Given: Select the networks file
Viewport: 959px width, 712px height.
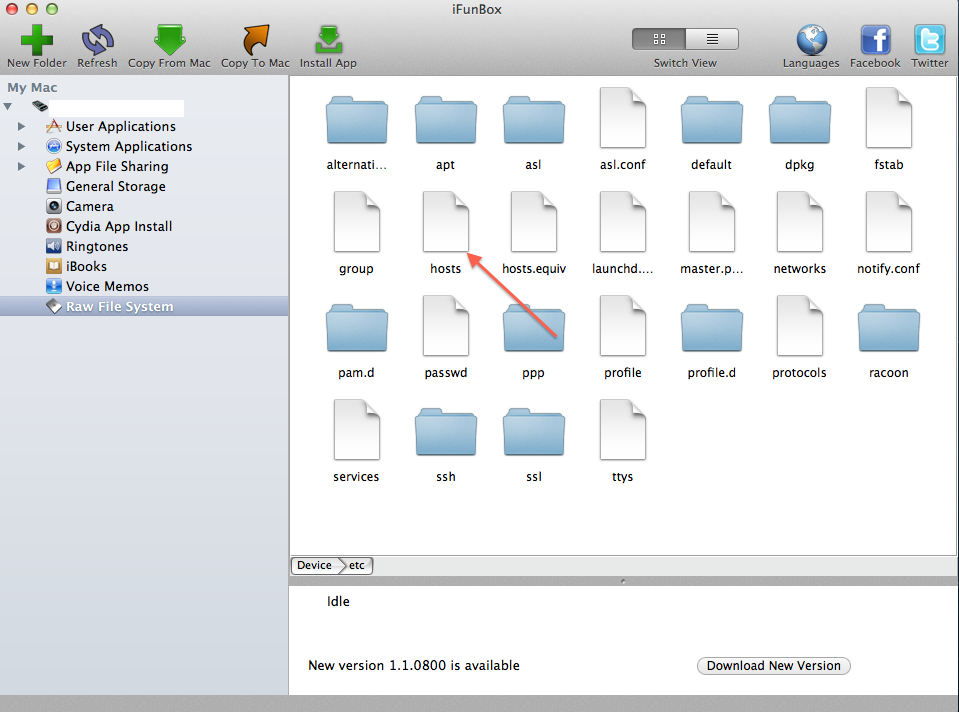Looking at the screenshot, I should point(799,222).
